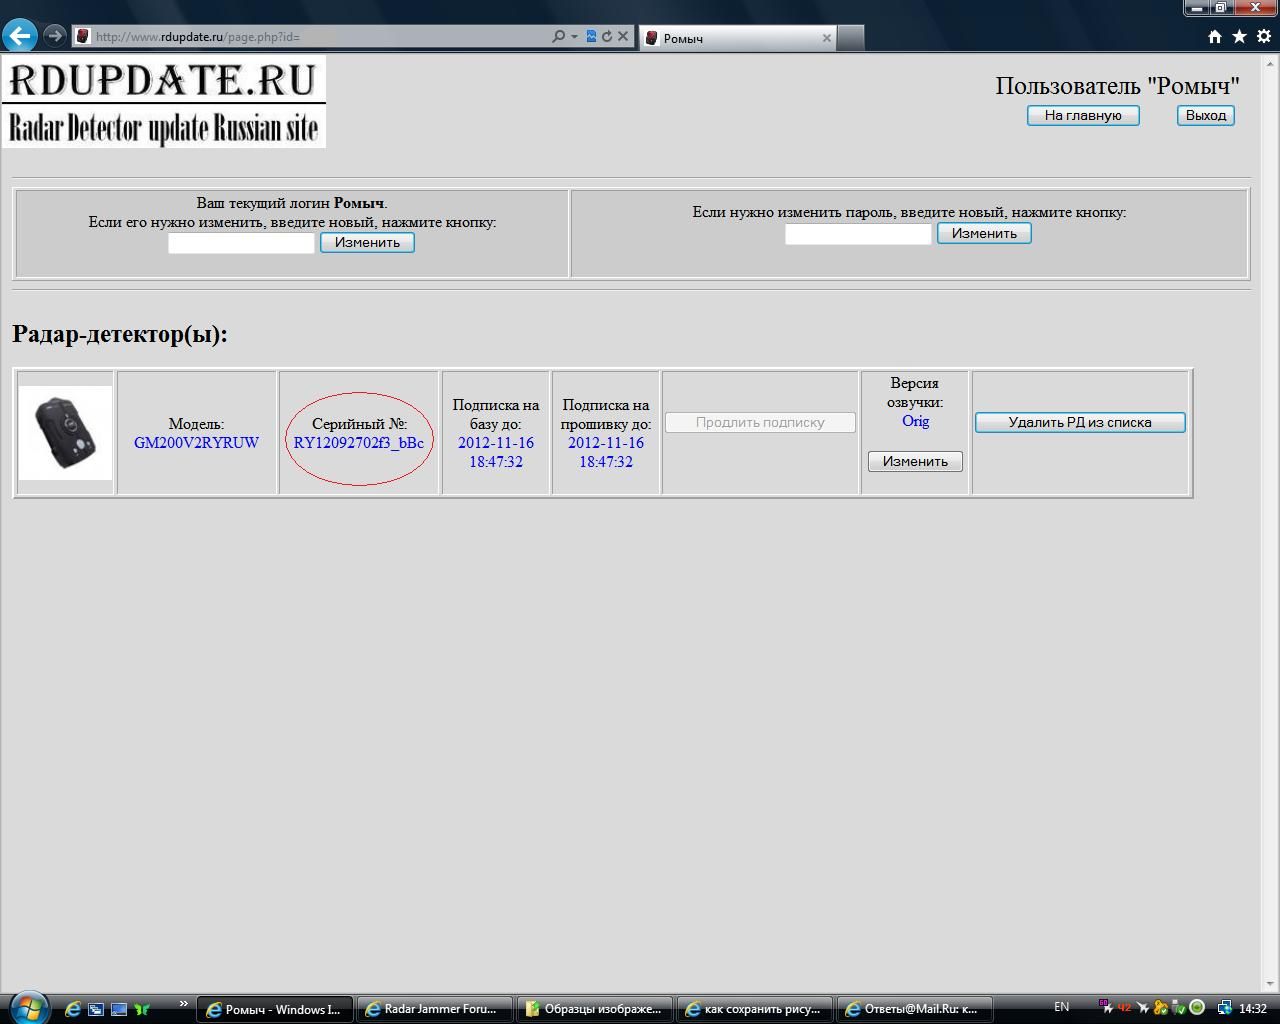Expand the address bar autocomplete dropdown arrow
Image resolution: width=1280 pixels, height=1024 pixels.
click(574, 37)
